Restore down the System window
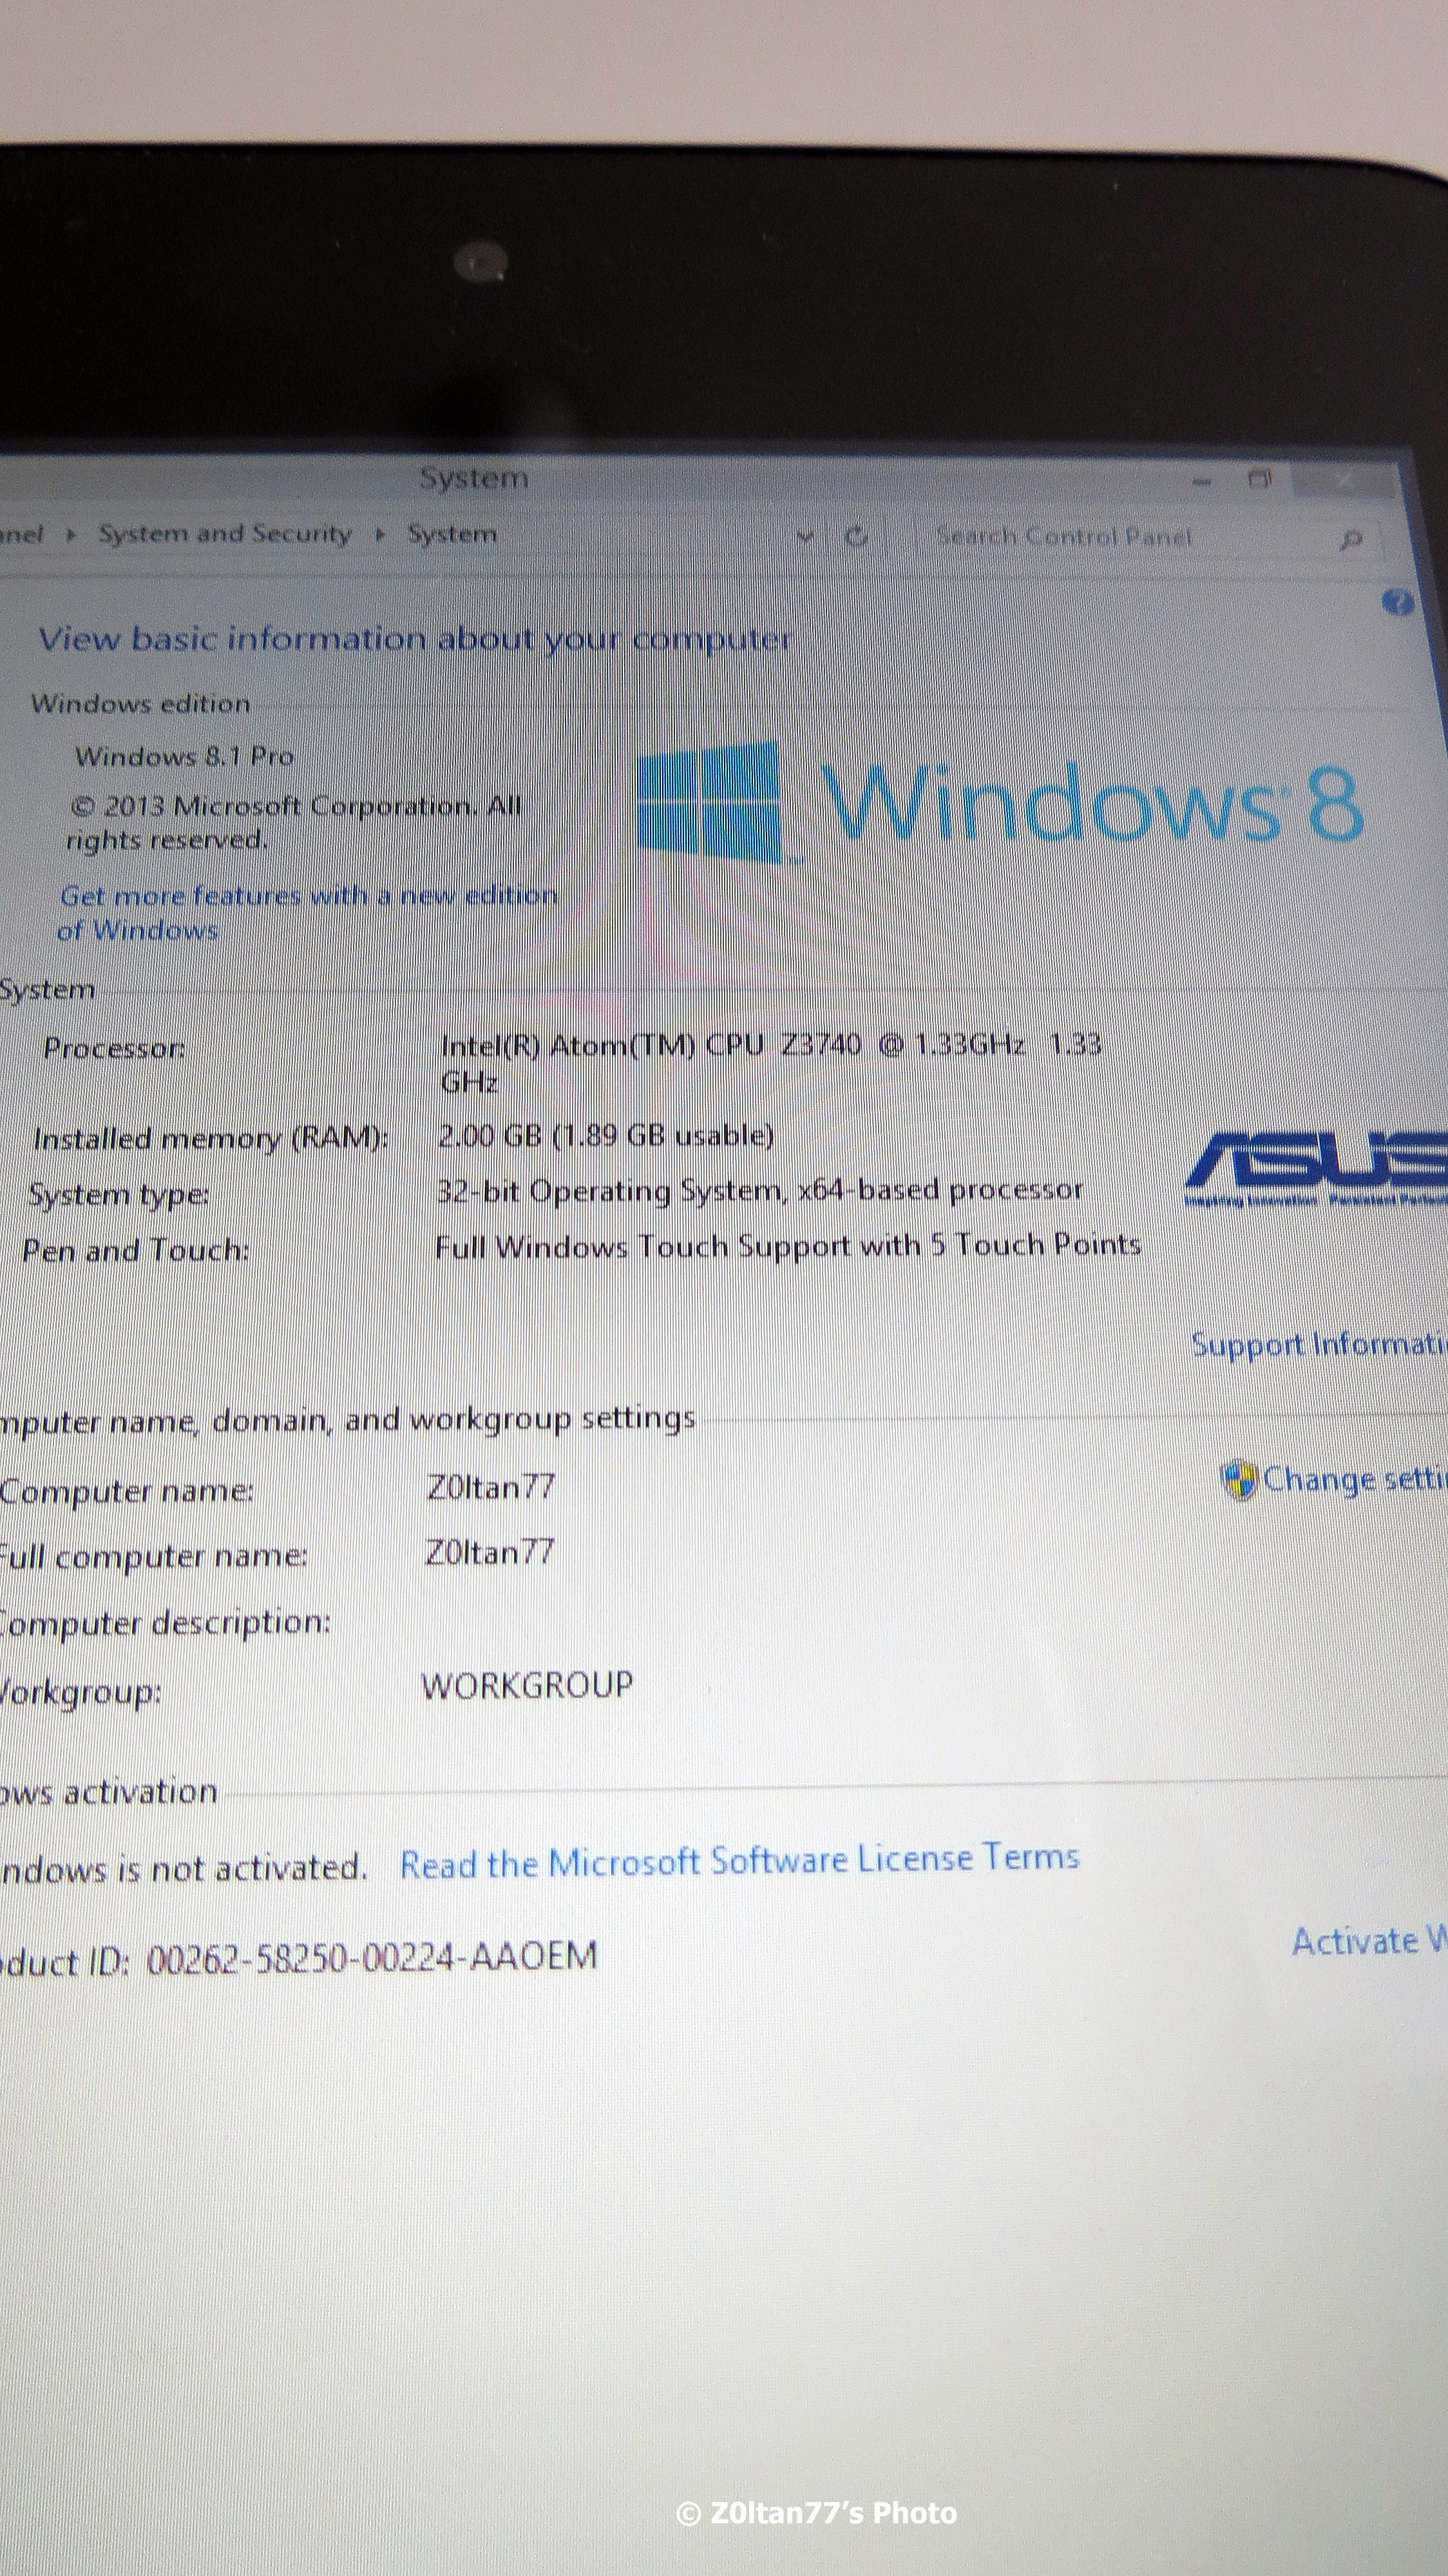 (1260, 480)
